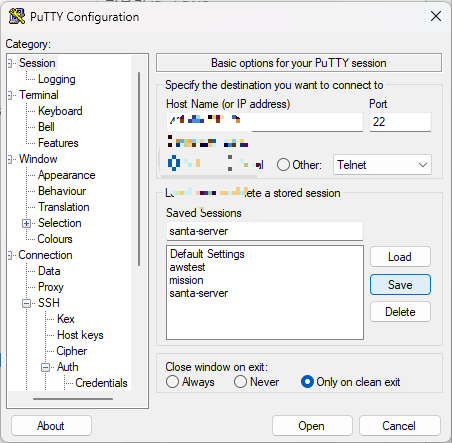Select the Session category
This screenshot has width=452, height=443.
click(x=37, y=63)
